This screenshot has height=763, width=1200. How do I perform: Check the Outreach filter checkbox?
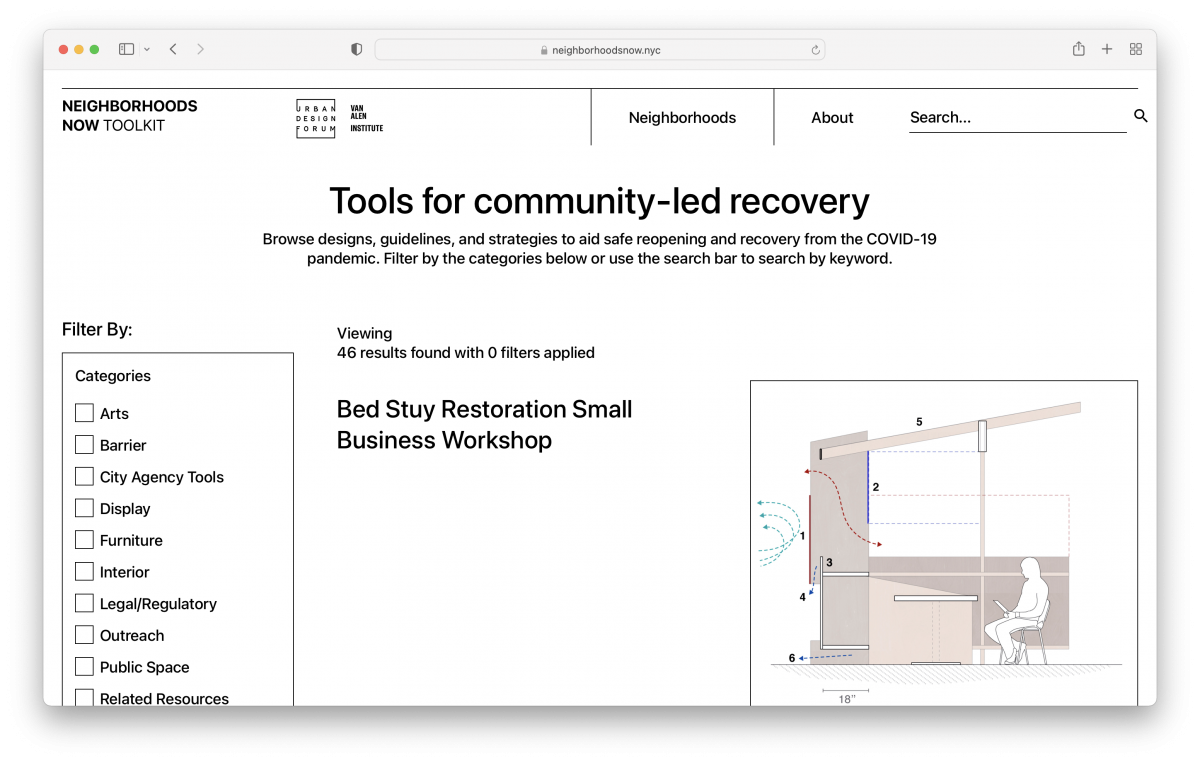click(85, 635)
